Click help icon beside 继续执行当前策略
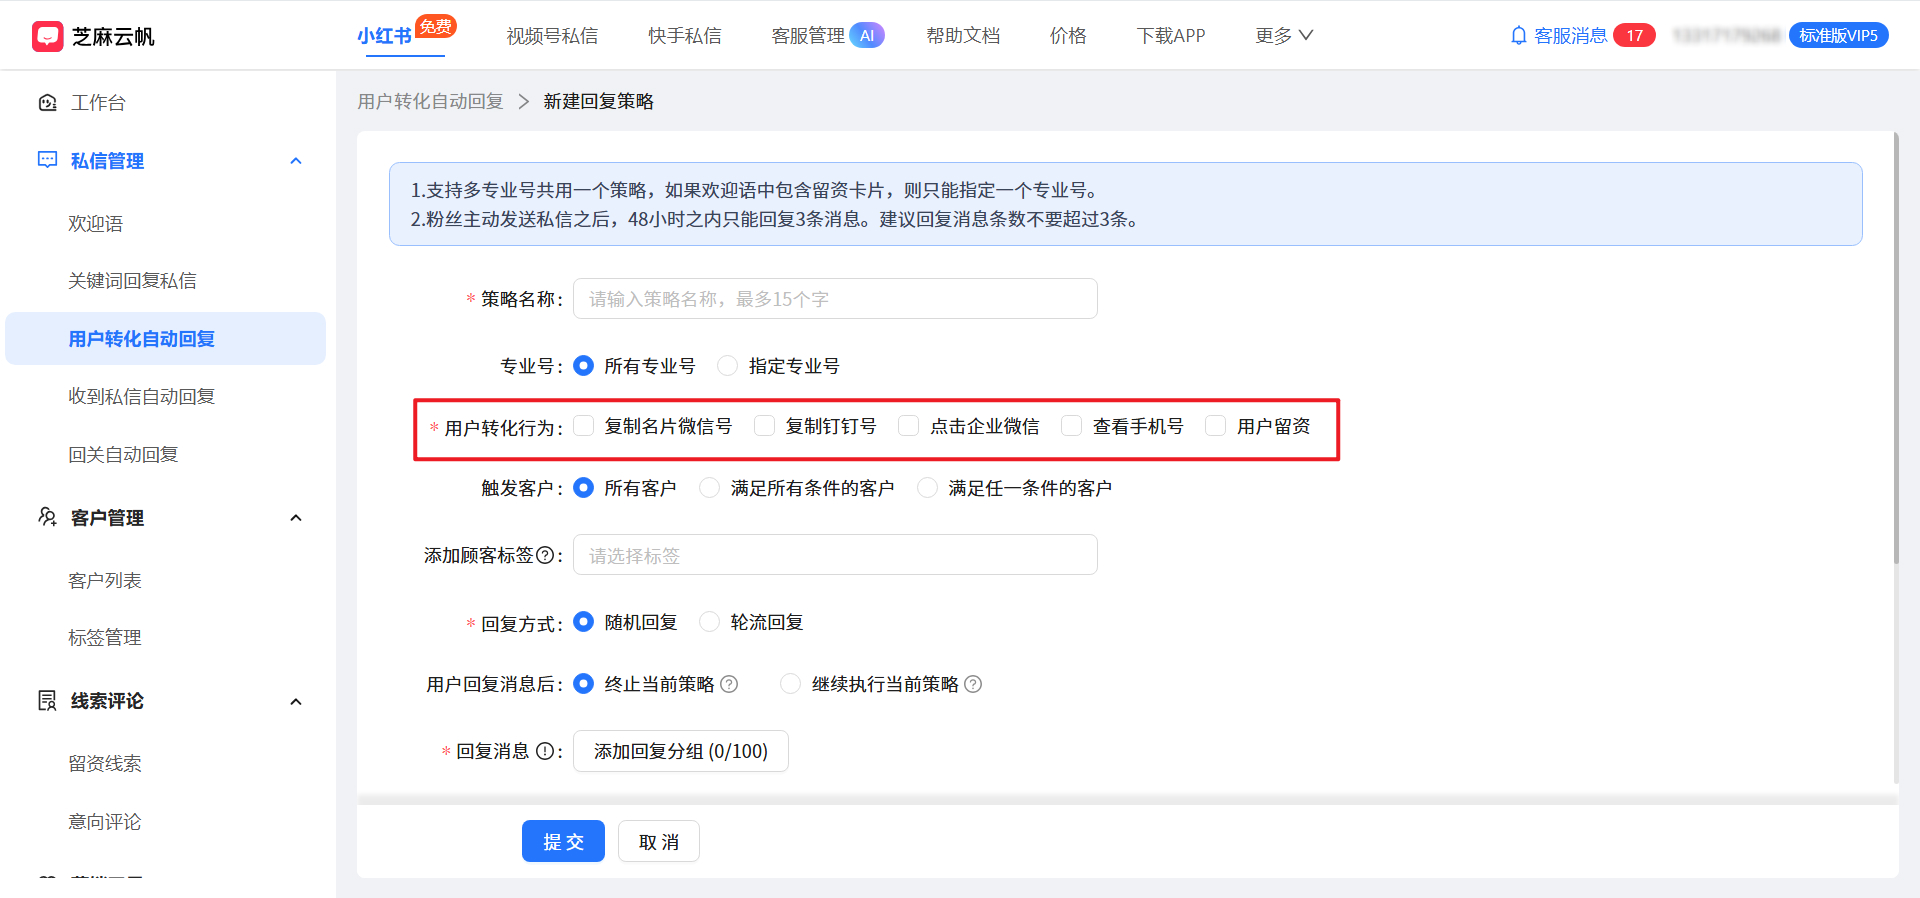This screenshot has height=898, width=1920. pos(973,684)
